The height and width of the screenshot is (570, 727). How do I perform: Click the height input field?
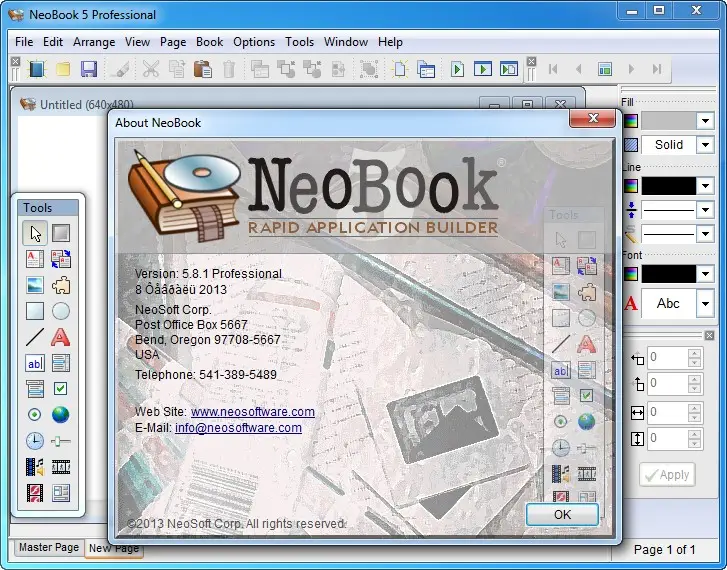click(668, 438)
